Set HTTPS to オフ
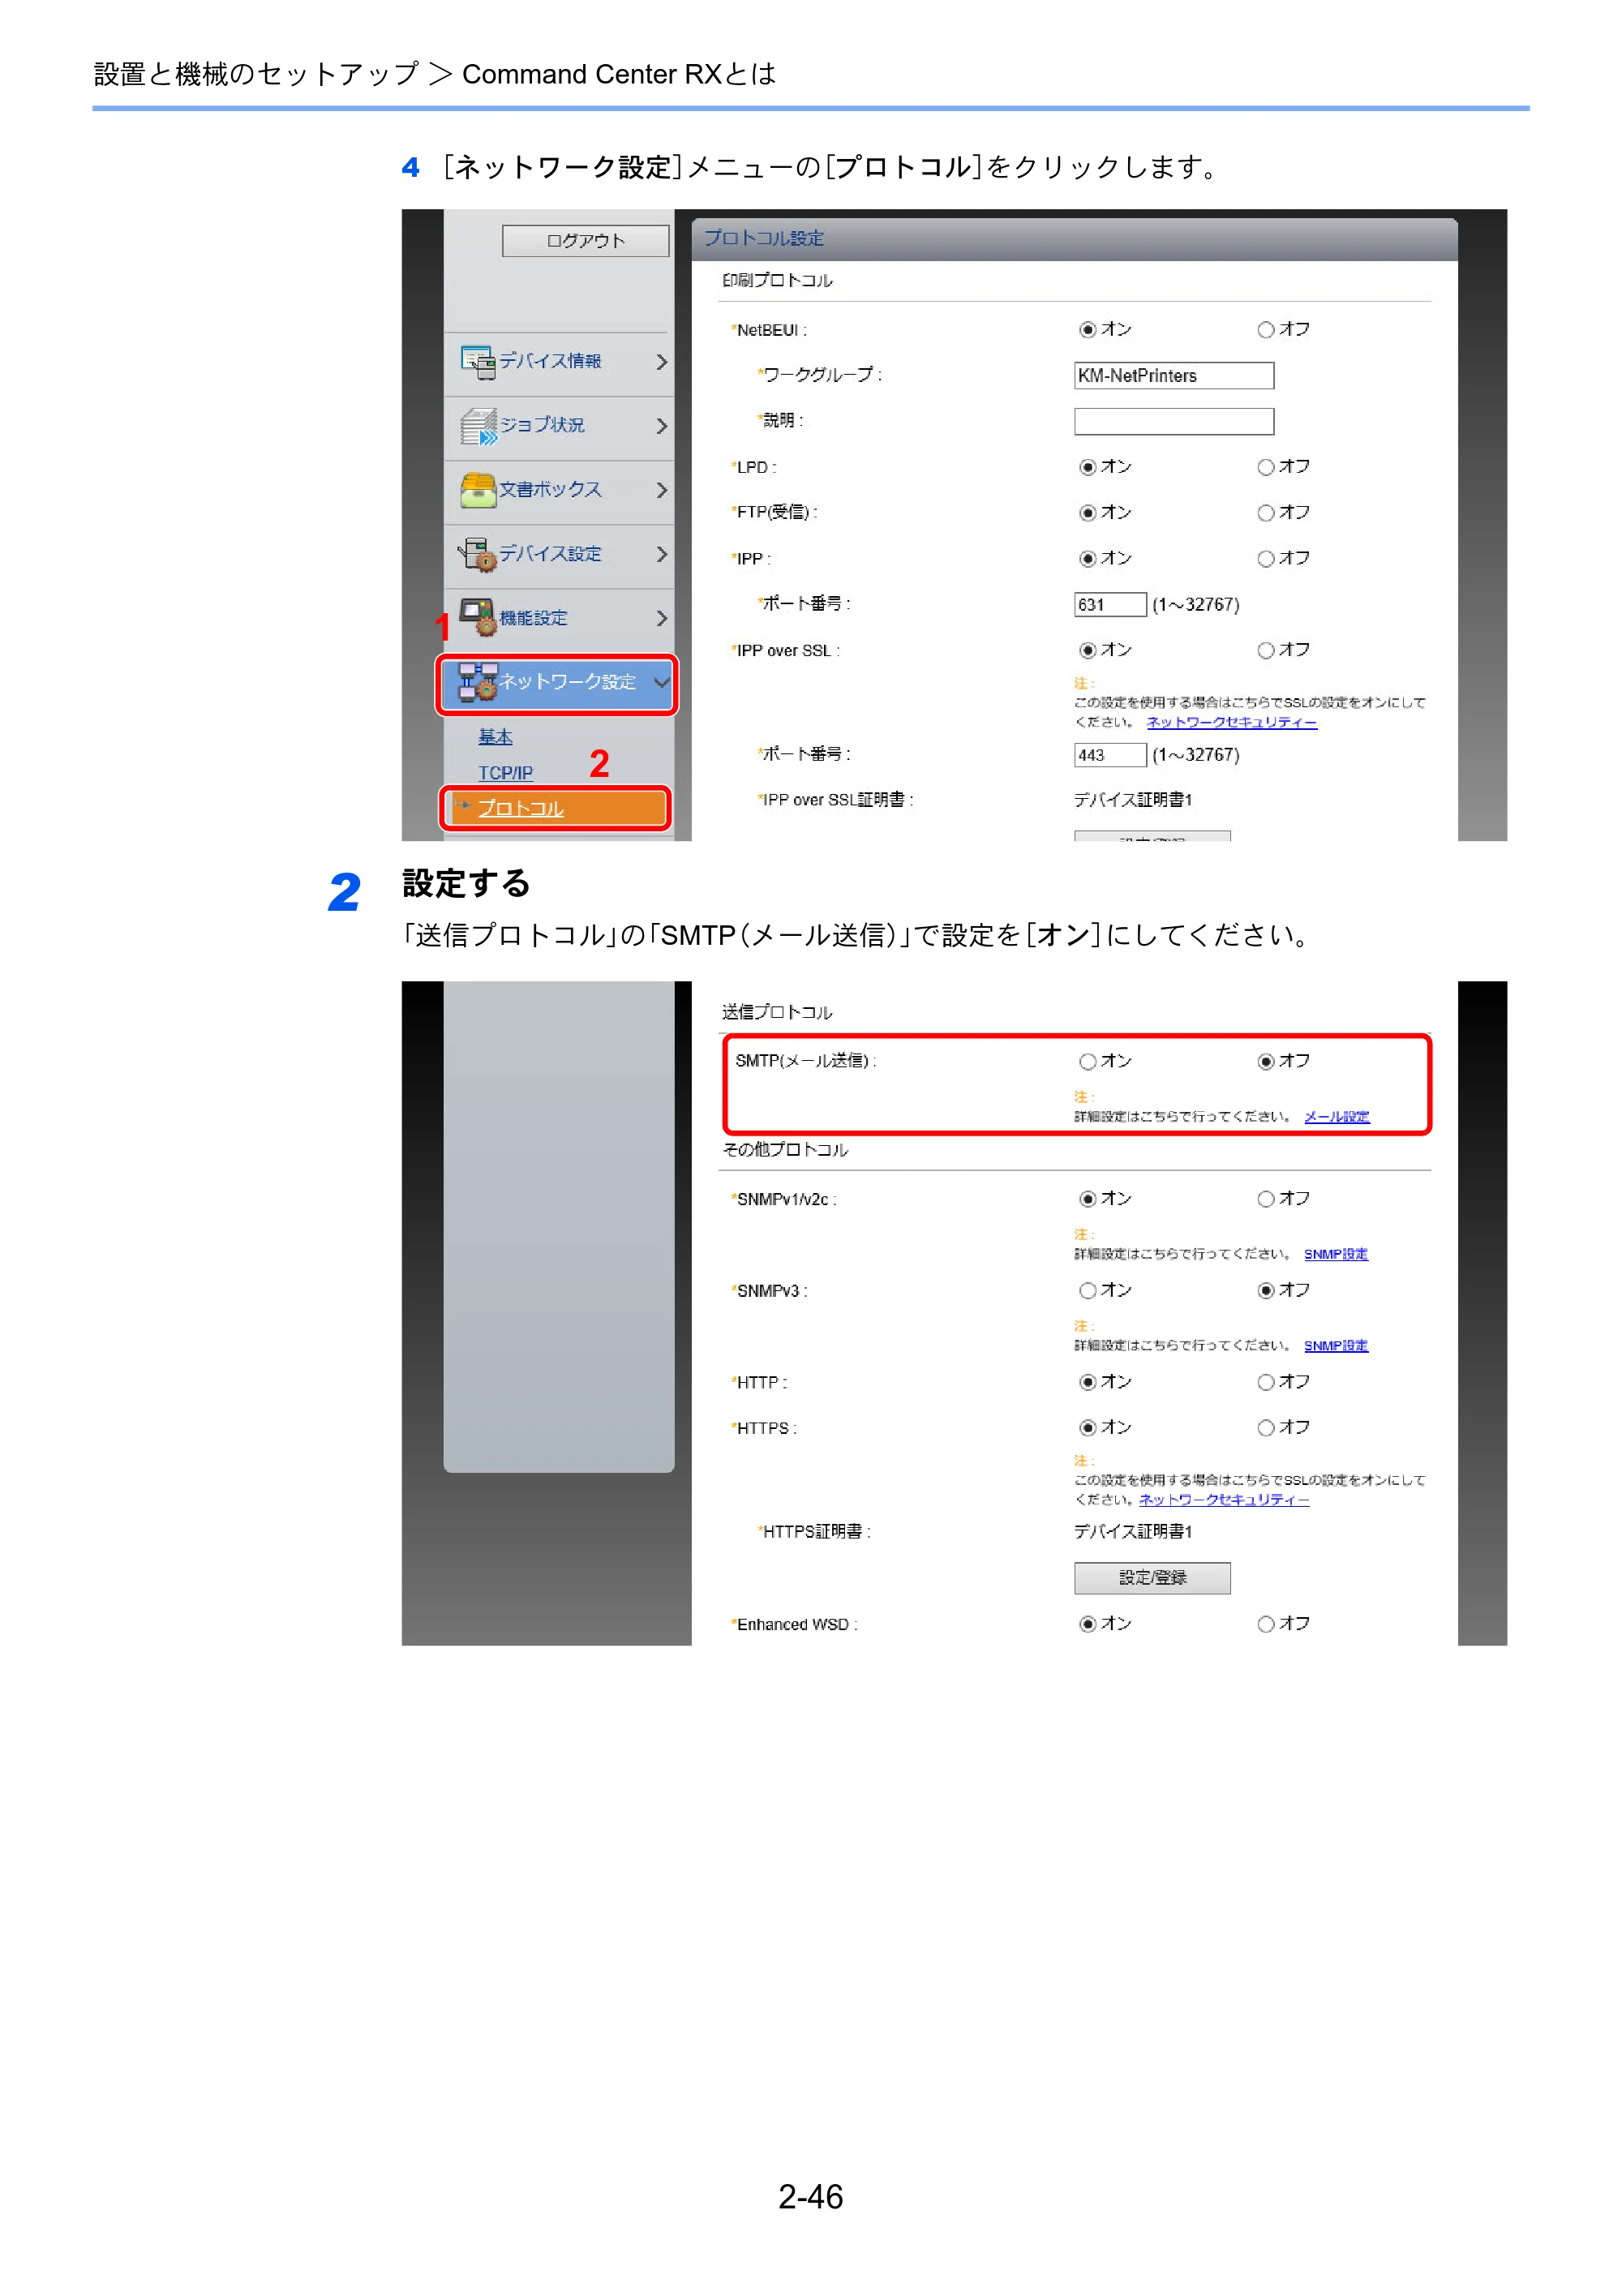This screenshot has height=2296, width=1622. [x=1265, y=1428]
